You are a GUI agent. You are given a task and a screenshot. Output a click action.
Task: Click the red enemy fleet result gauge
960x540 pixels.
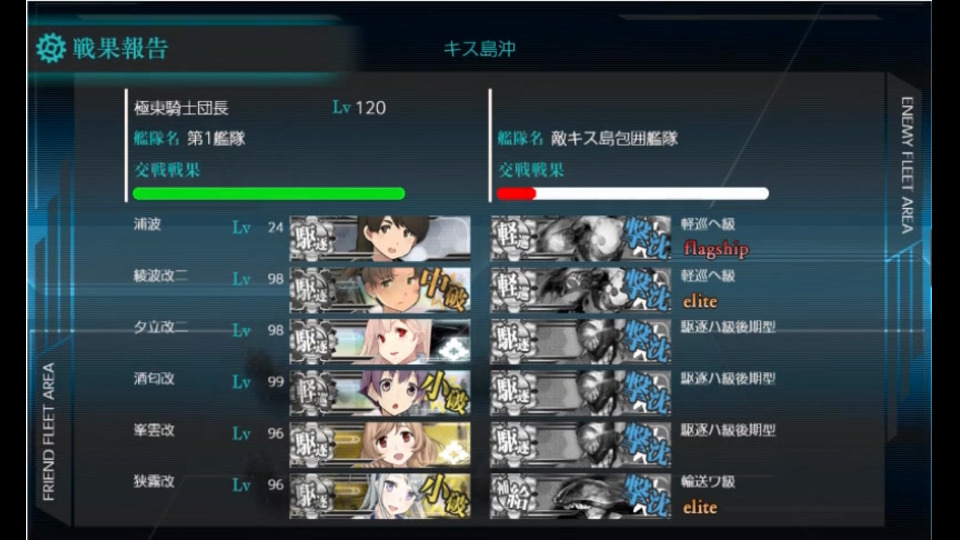[632, 193]
